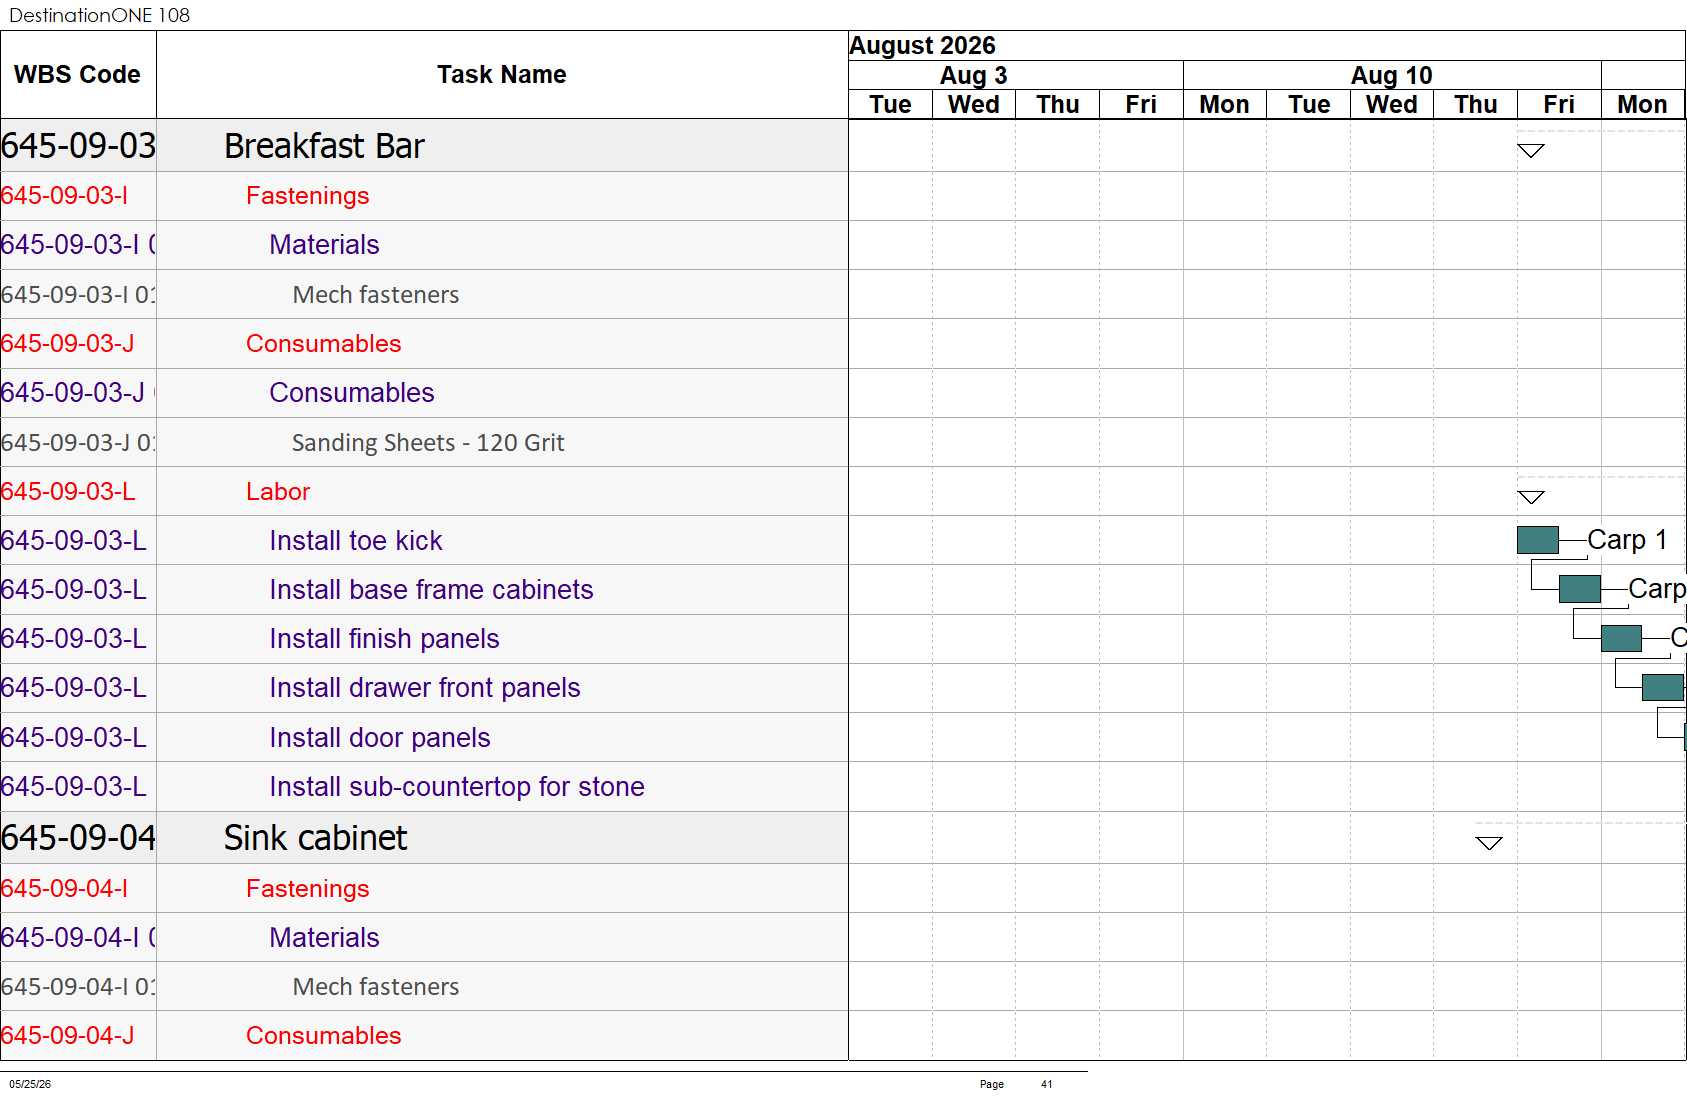Select Mech fasteners under Breakfast Bar
Image resolution: width=1687 pixels, height=1097 pixels.
coord(376,295)
